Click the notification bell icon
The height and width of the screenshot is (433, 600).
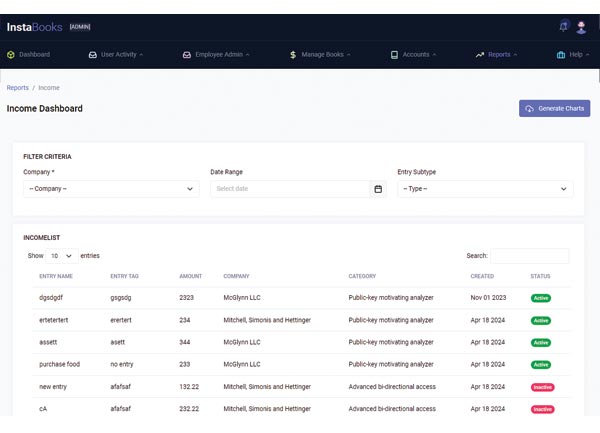[x=564, y=26]
